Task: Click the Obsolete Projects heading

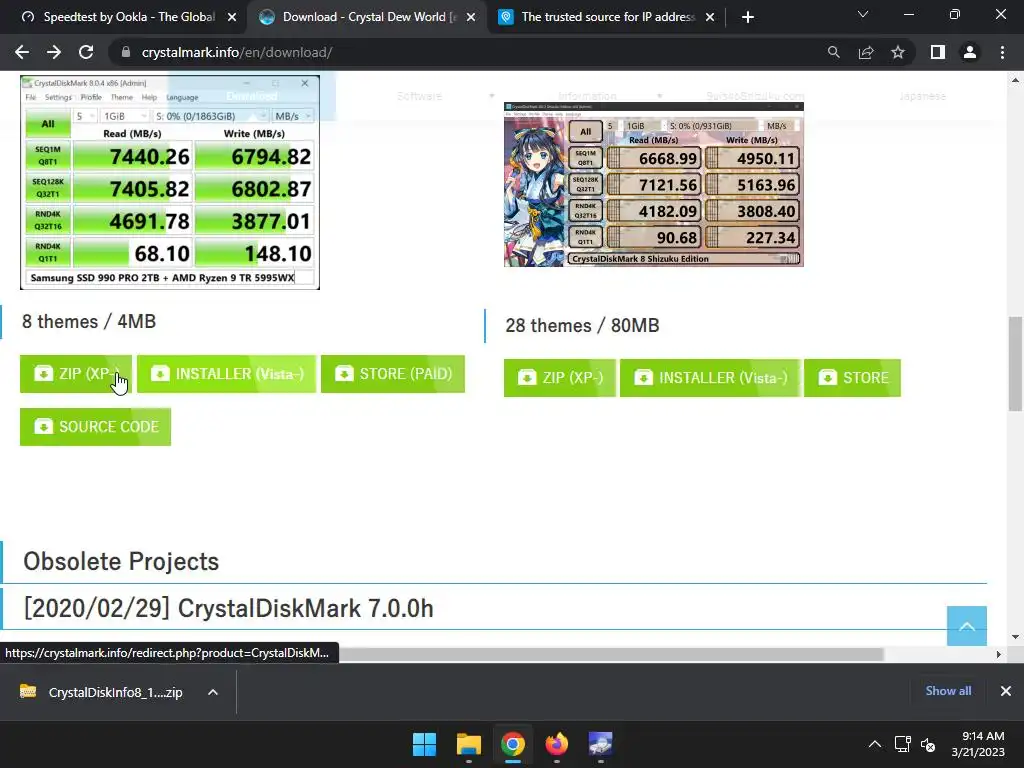Action: pyautogui.click(x=121, y=562)
